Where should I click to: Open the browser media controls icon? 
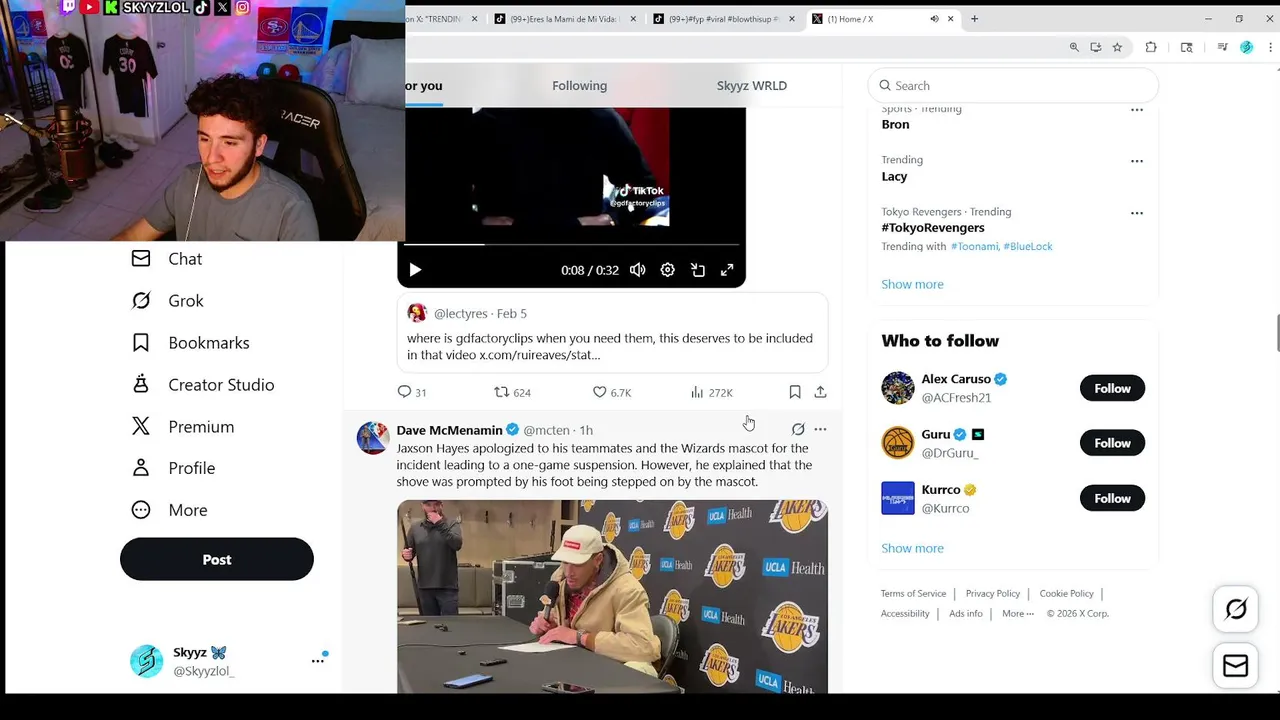[x=1222, y=47]
